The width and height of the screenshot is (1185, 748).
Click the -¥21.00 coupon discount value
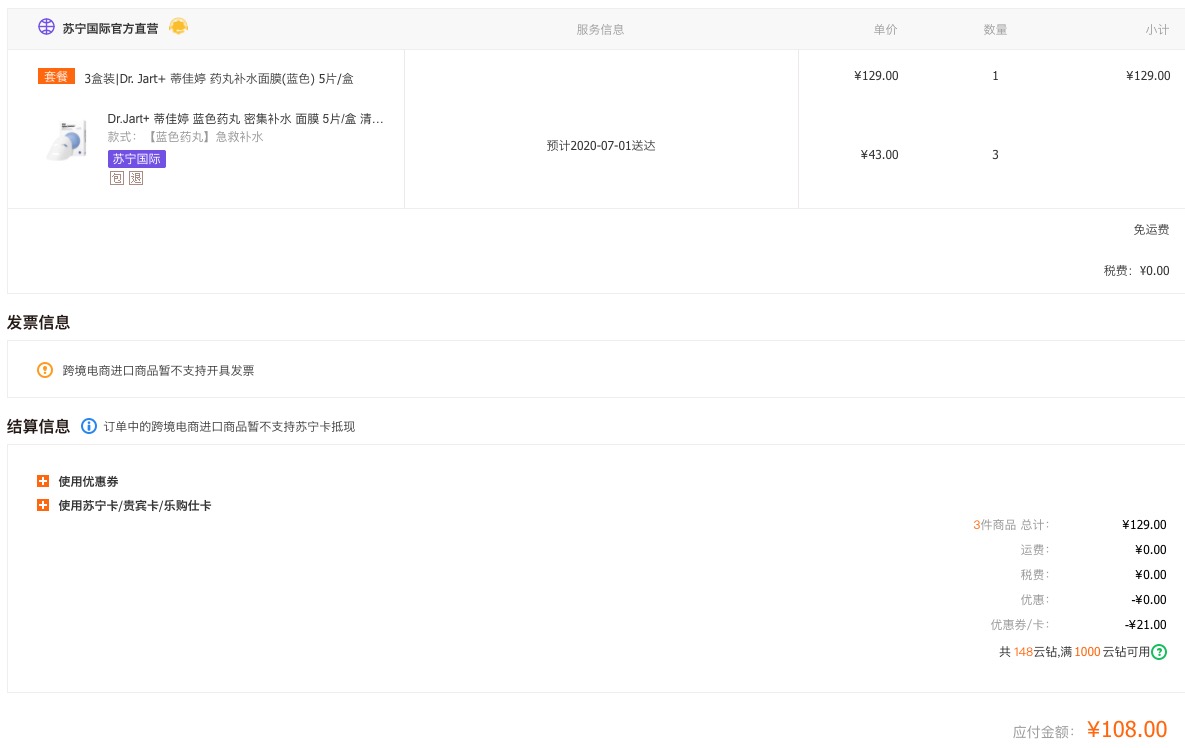coord(1146,625)
